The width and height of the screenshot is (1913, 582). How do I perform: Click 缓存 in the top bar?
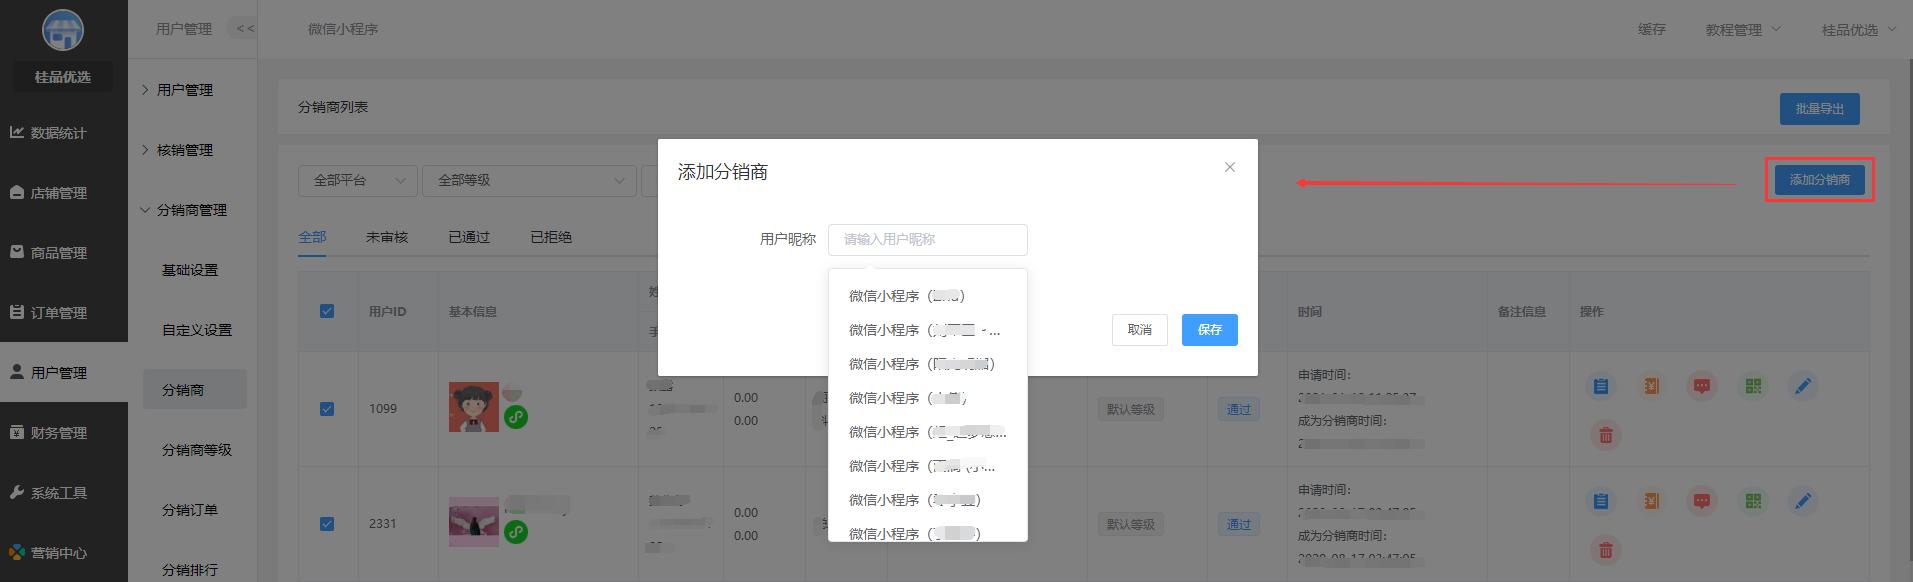click(1652, 29)
